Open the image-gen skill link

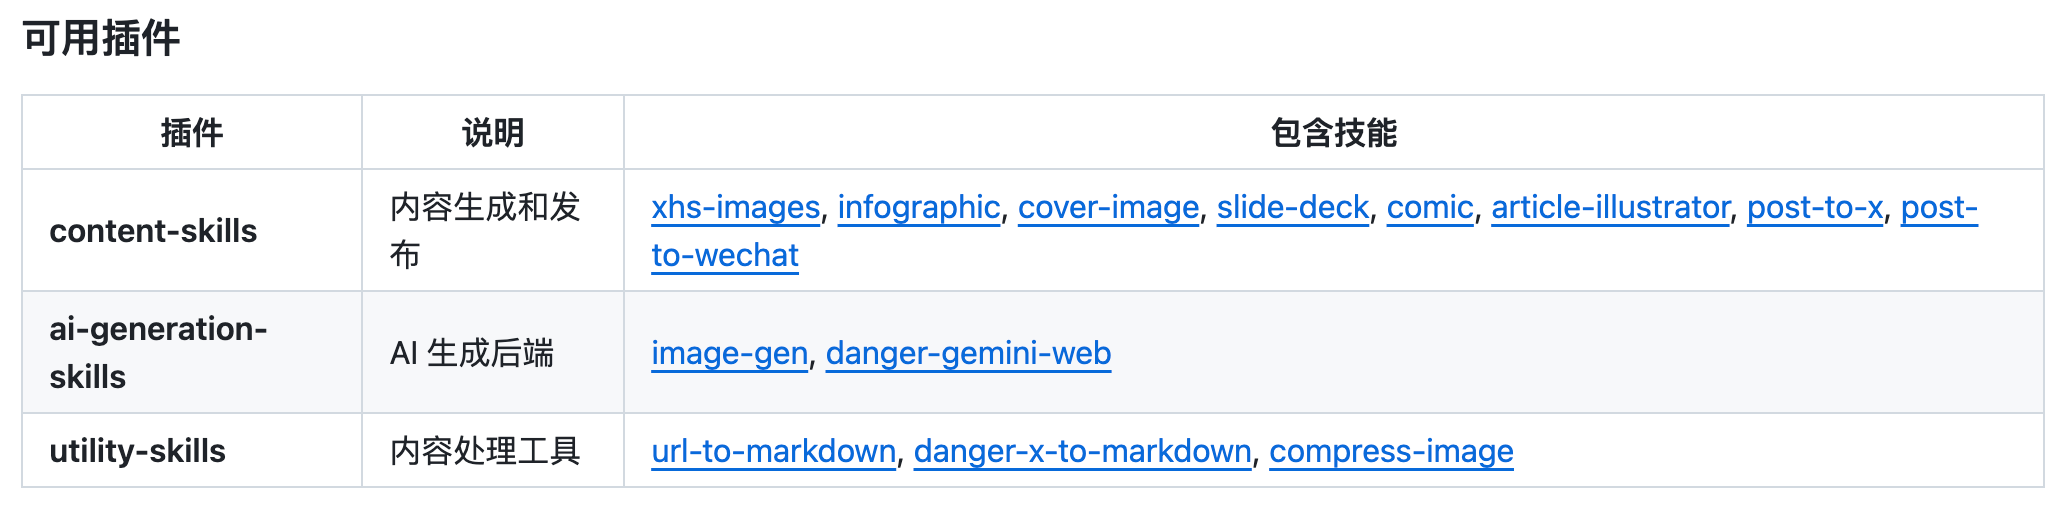(x=729, y=353)
